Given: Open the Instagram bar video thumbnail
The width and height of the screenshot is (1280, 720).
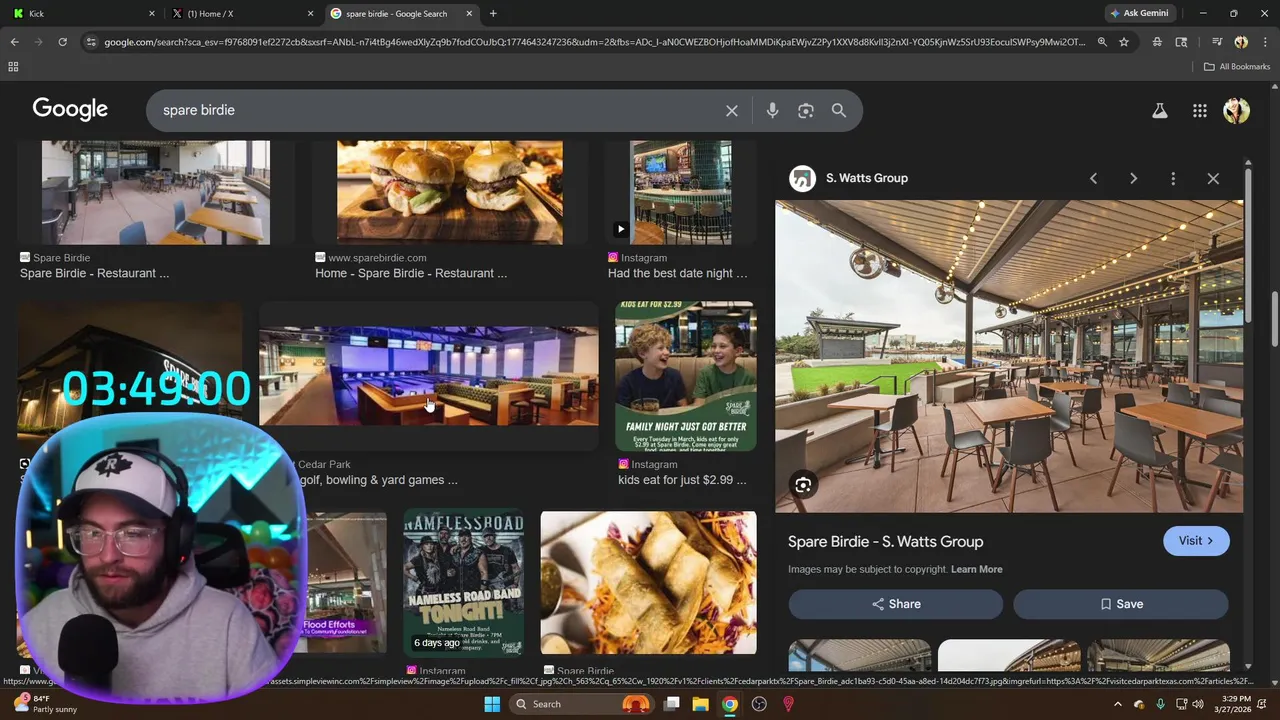Looking at the screenshot, I should (x=681, y=193).
